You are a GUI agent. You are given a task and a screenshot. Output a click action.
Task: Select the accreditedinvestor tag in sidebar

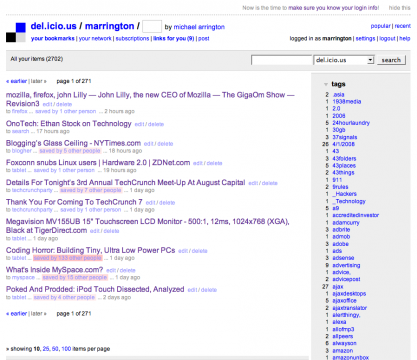tap(355, 215)
